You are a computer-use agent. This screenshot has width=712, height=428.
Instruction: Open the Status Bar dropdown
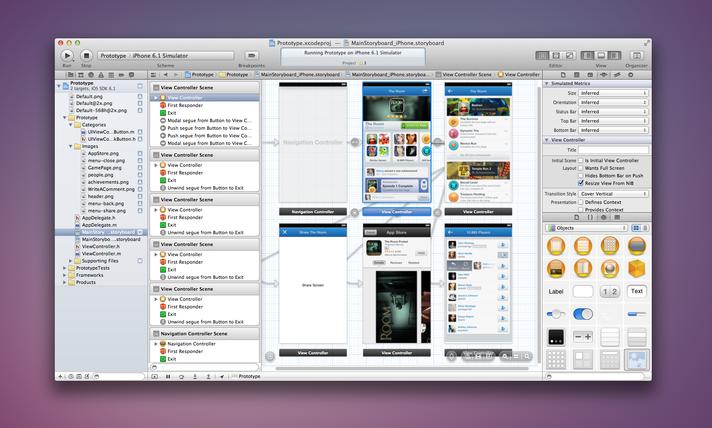coord(613,112)
